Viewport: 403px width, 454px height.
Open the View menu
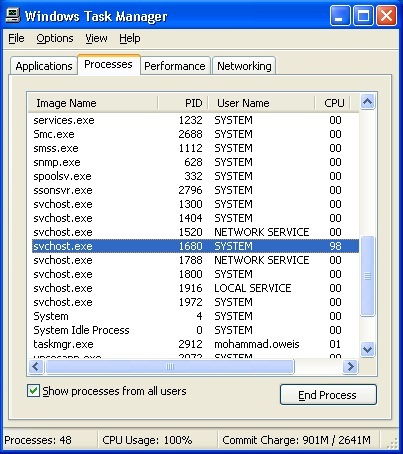click(x=96, y=38)
